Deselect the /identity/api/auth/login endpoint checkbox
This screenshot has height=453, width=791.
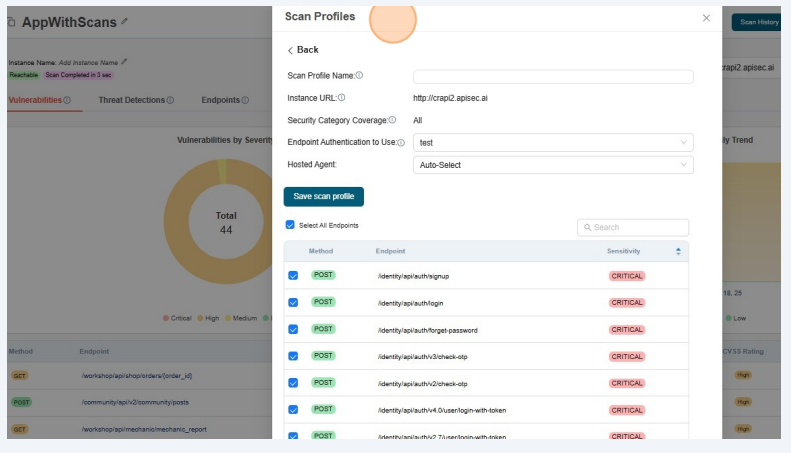tap(293, 302)
